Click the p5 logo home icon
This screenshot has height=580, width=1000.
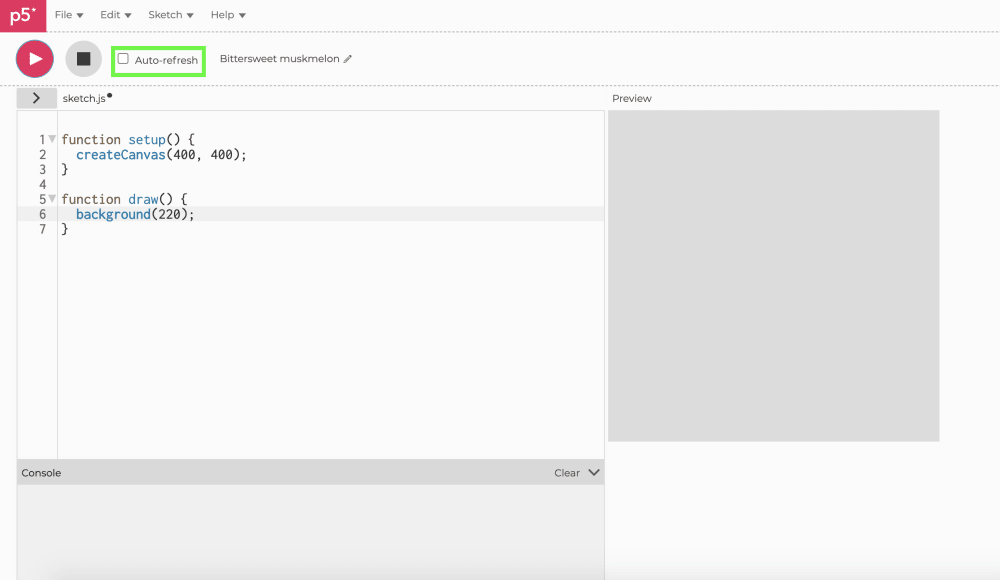(23, 15)
